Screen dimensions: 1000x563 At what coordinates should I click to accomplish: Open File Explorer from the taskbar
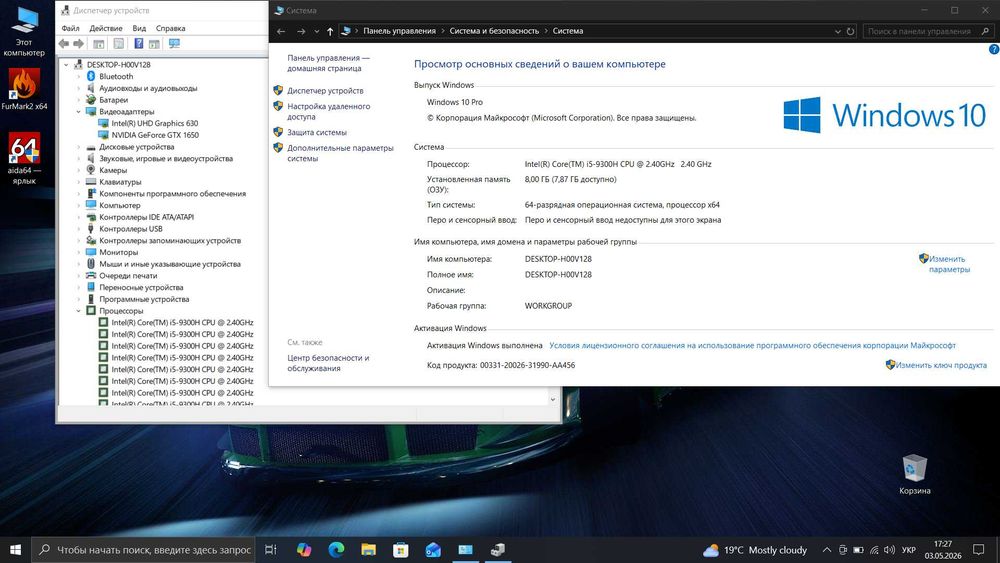click(x=369, y=550)
